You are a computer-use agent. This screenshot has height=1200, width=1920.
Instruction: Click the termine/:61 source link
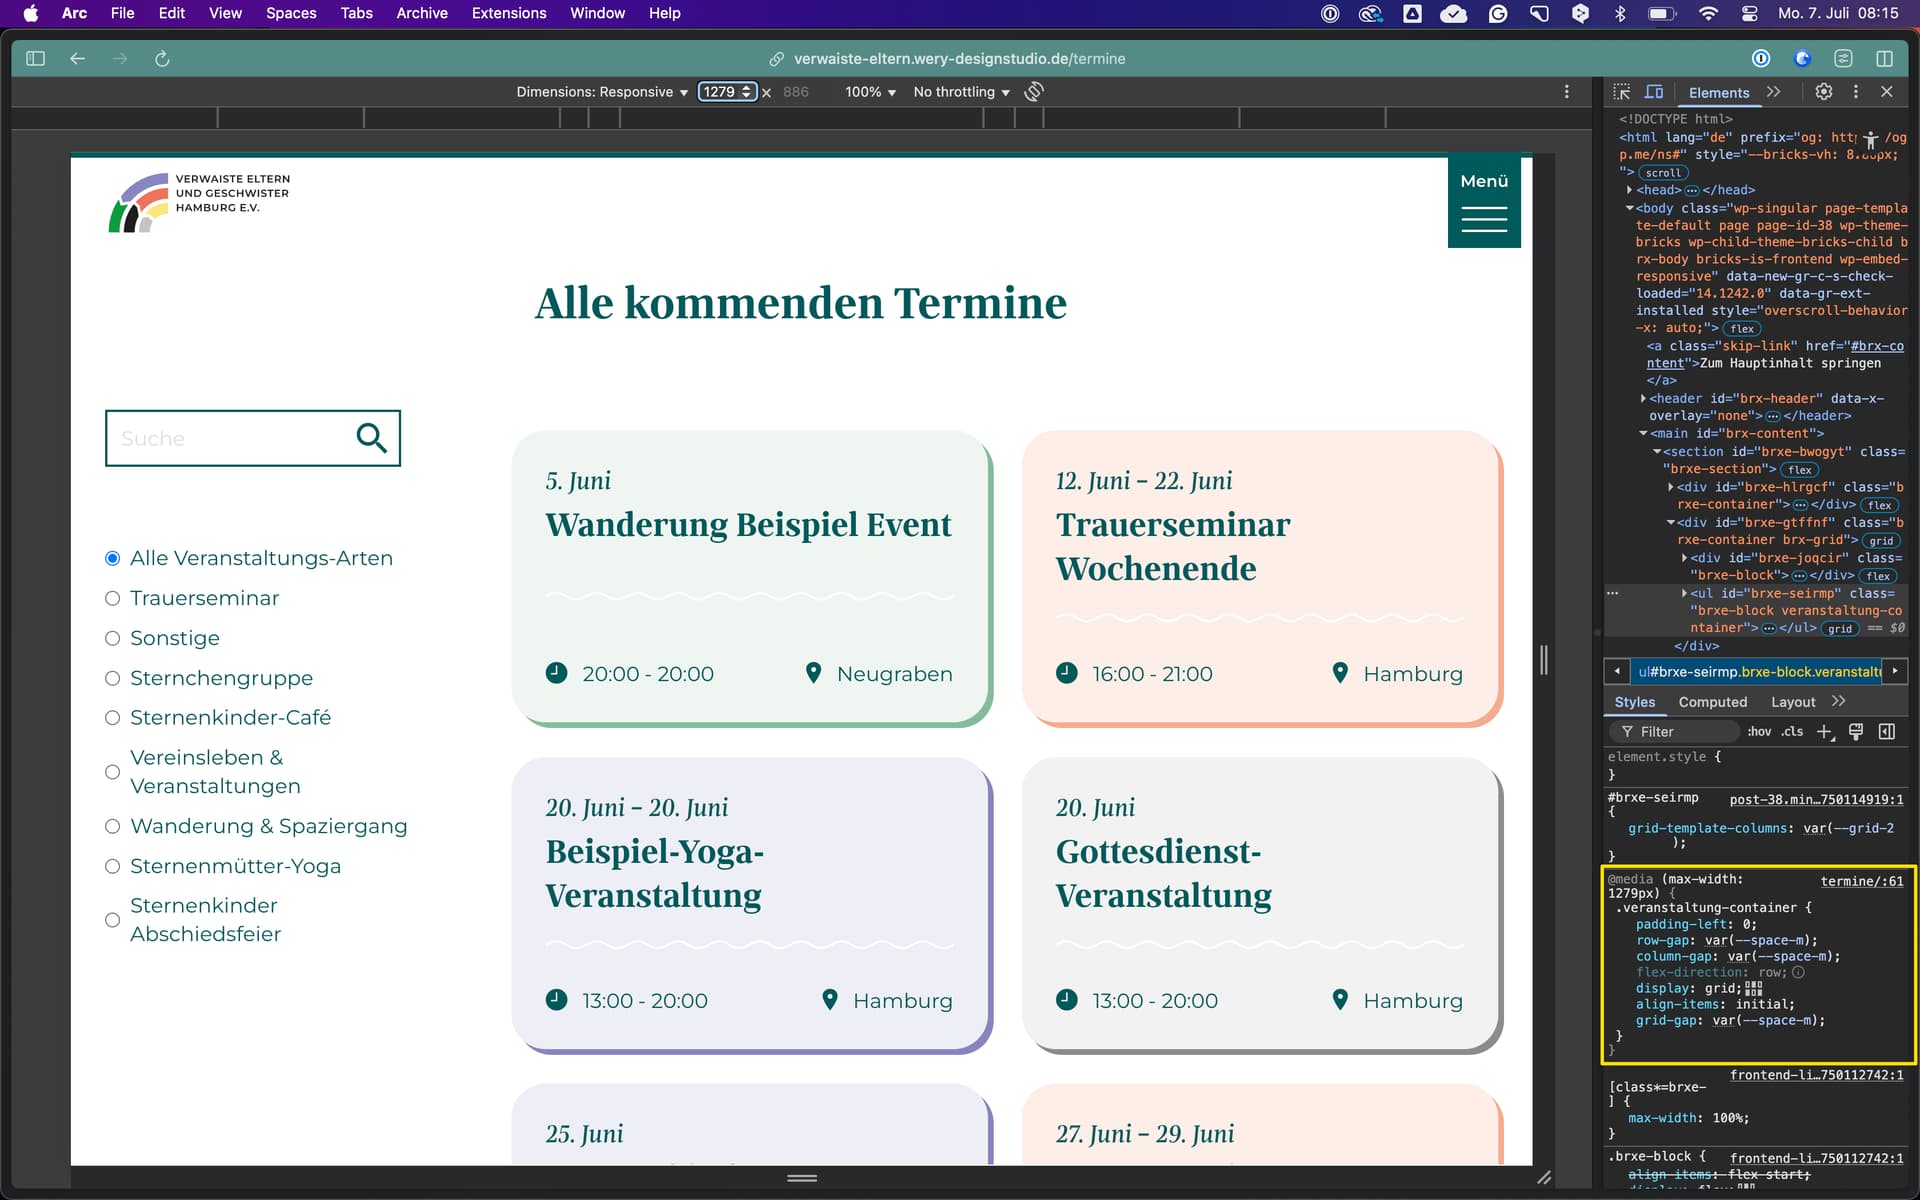pyautogui.click(x=1861, y=881)
